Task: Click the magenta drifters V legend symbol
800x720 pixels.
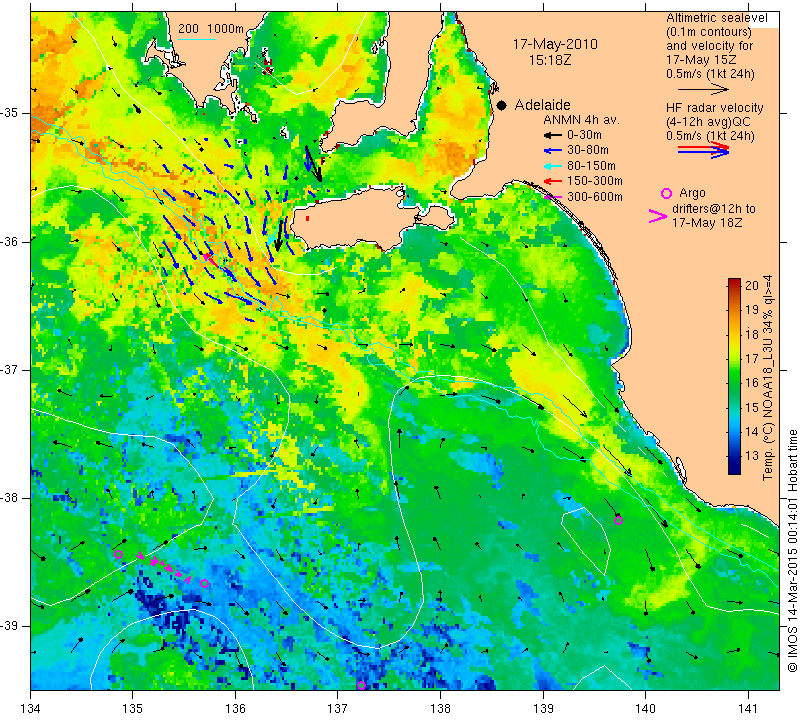Action: (x=658, y=216)
